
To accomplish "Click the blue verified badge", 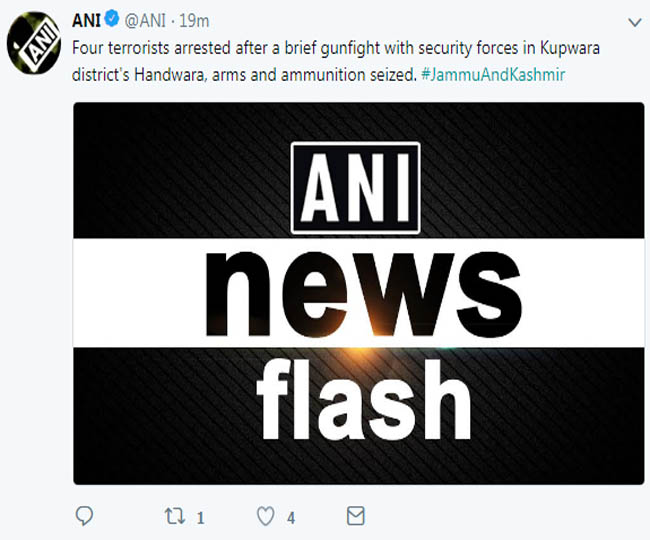I will point(112,19).
